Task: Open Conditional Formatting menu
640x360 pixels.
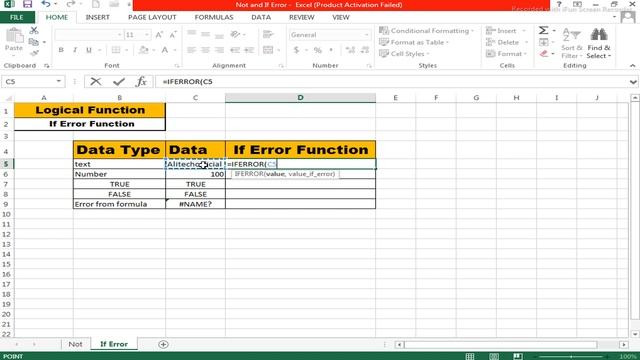Action: coord(427,31)
